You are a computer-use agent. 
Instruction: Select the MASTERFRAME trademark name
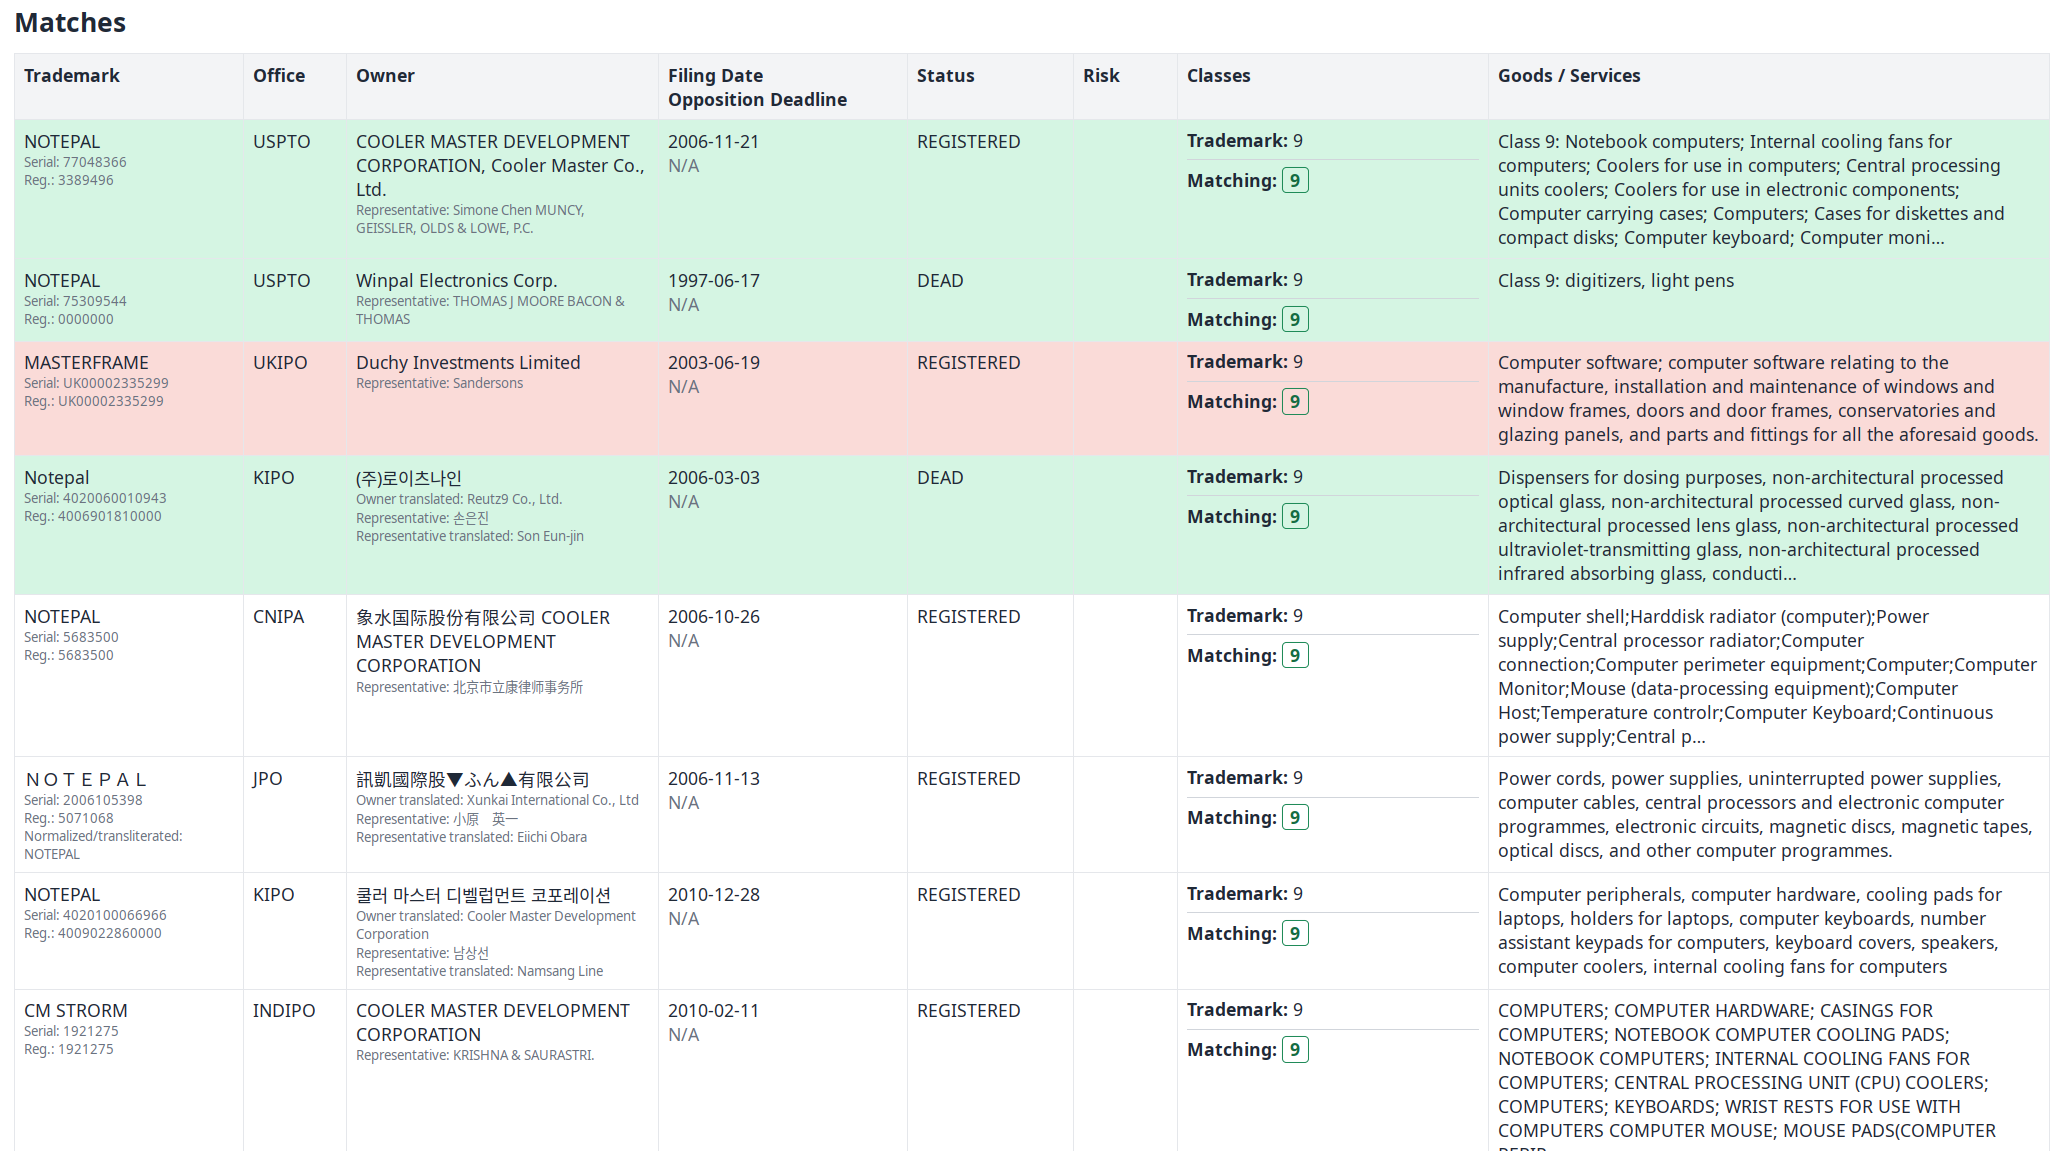(86, 363)
